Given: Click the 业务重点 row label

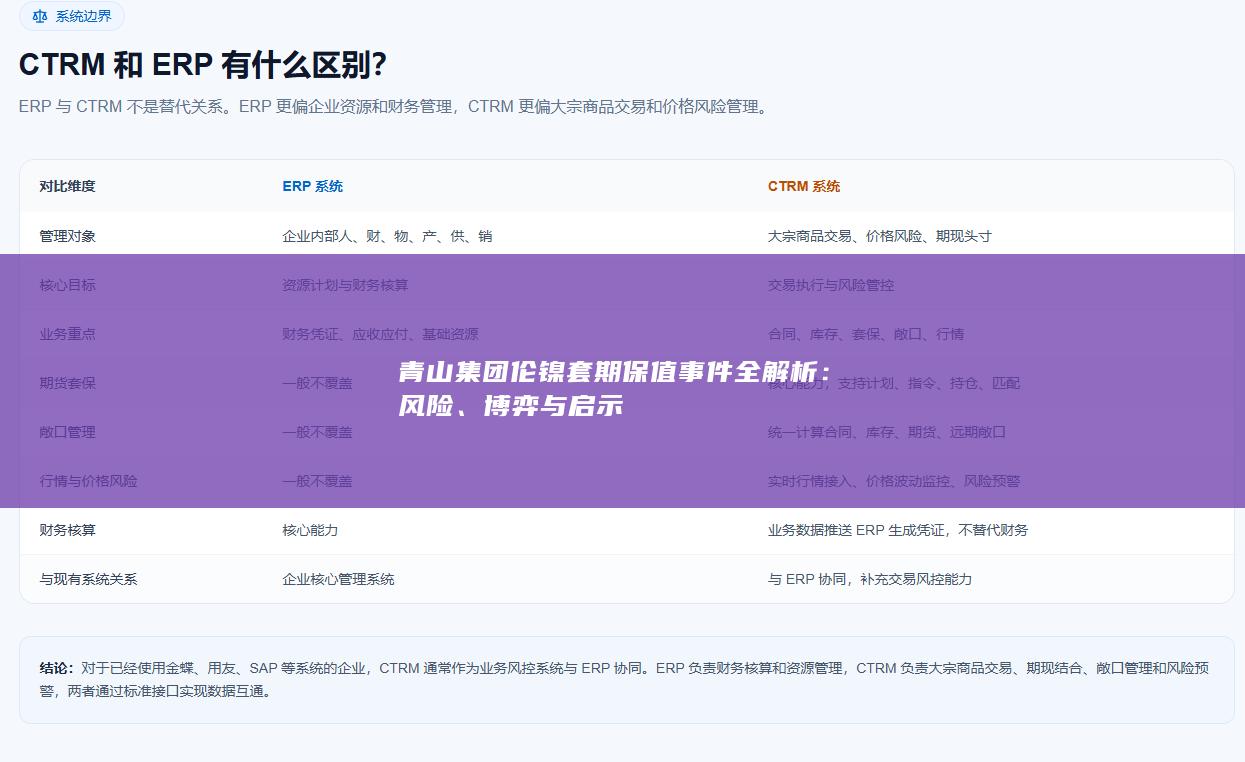Looking at the screenshot, I should point(68,334).
